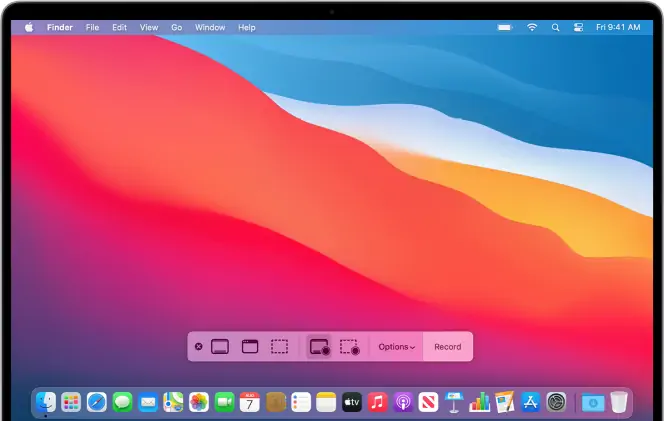
Task: Launch Numbers from the Dock
Action: pyautogui.click(x=479, y=402)
